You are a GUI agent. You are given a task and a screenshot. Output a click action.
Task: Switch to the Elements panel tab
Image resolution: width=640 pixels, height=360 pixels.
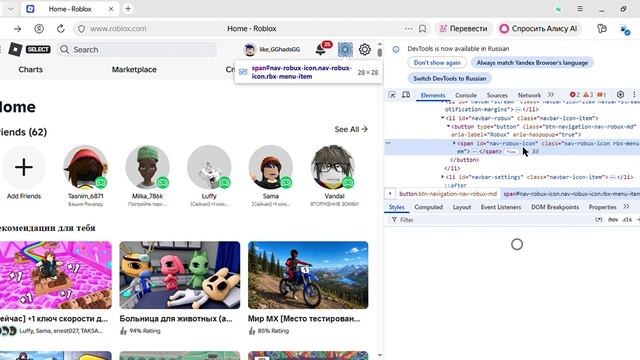tap(433, 95)
